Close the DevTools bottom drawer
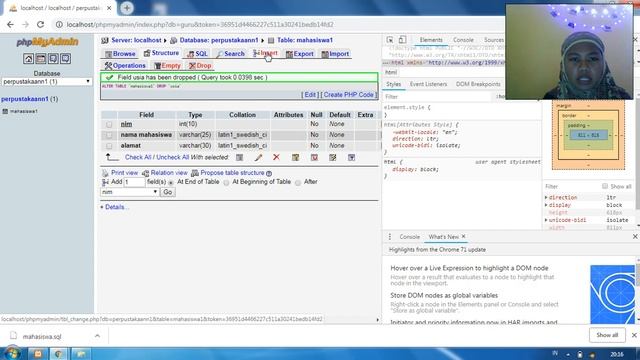This screenshot has height=360, width=640. [635, 237]
